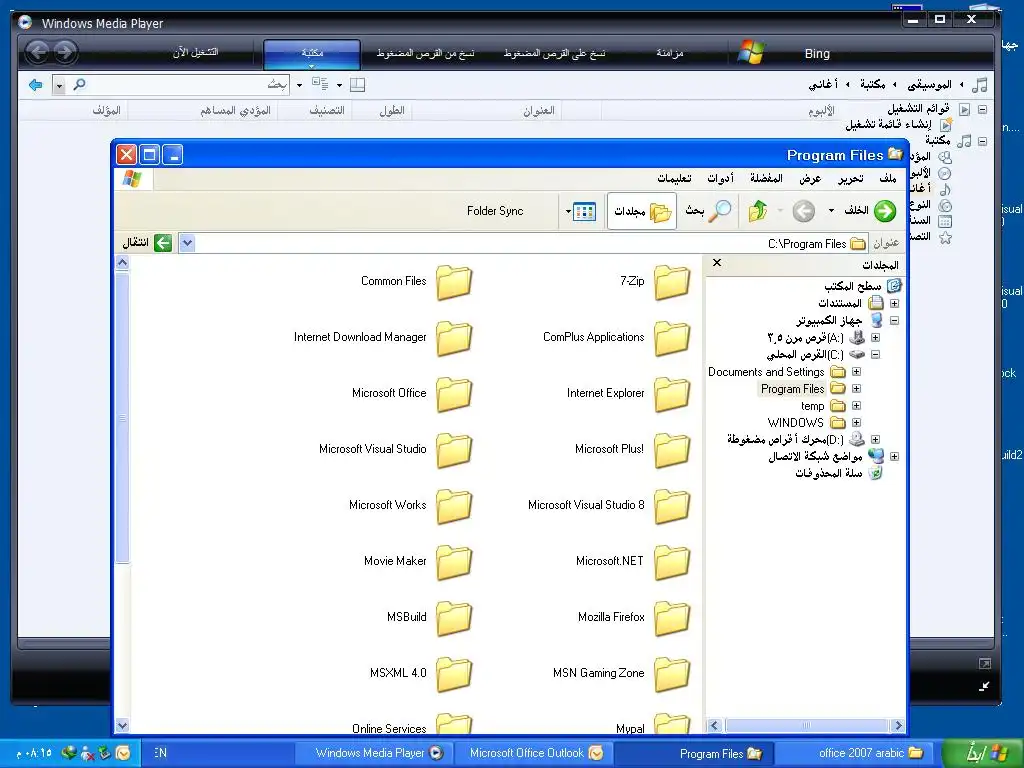Select Desktop (سطح المكتب) in folder tree

[x=853, y=286]
